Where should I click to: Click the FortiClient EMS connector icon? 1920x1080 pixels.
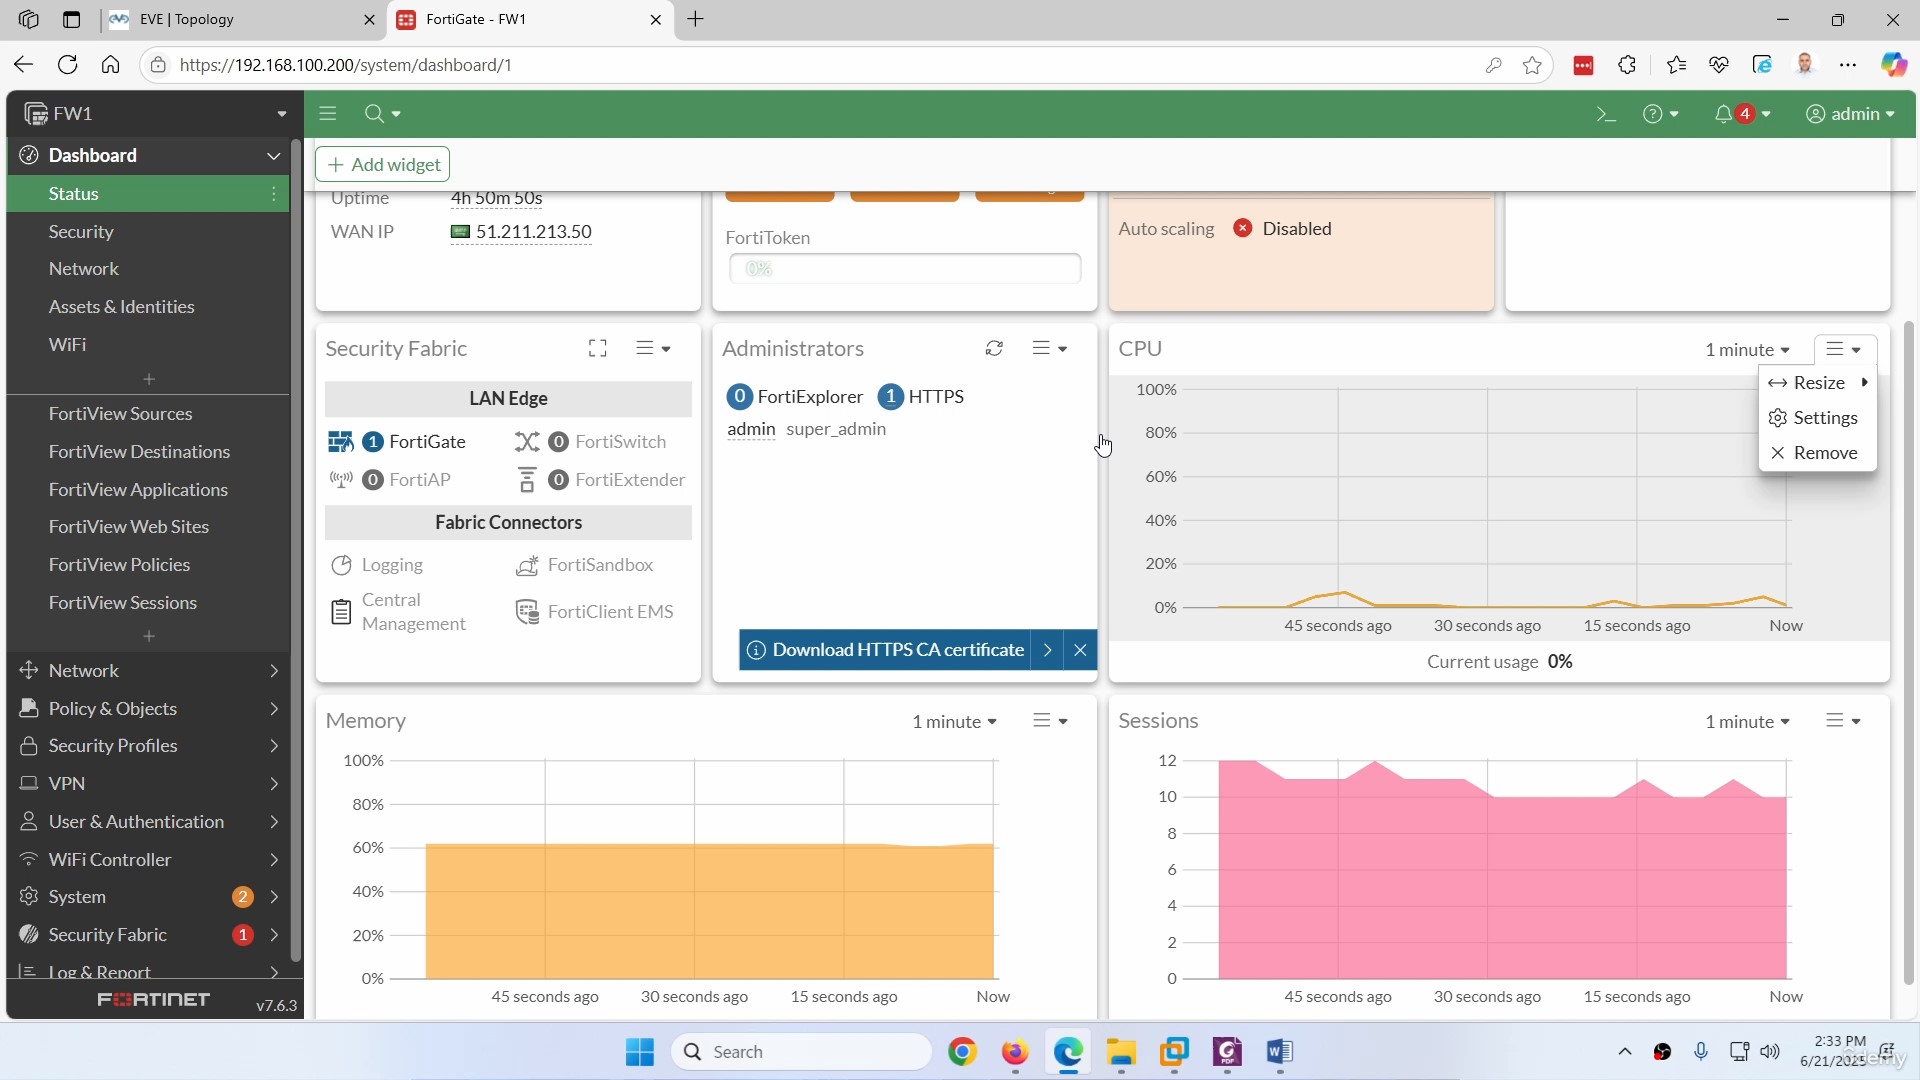point(527,612)
